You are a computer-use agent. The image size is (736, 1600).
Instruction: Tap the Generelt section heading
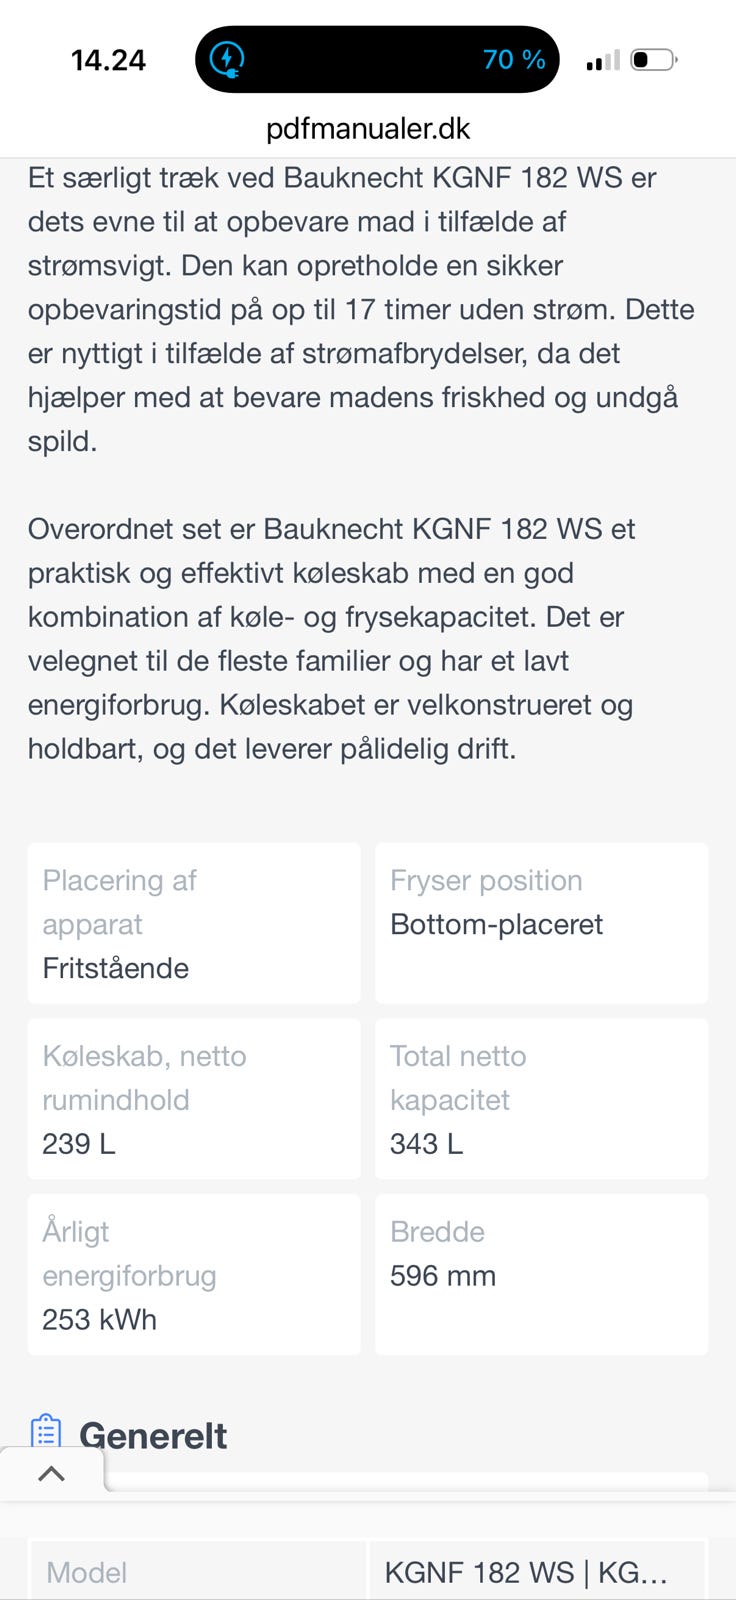coord(153,1436)
